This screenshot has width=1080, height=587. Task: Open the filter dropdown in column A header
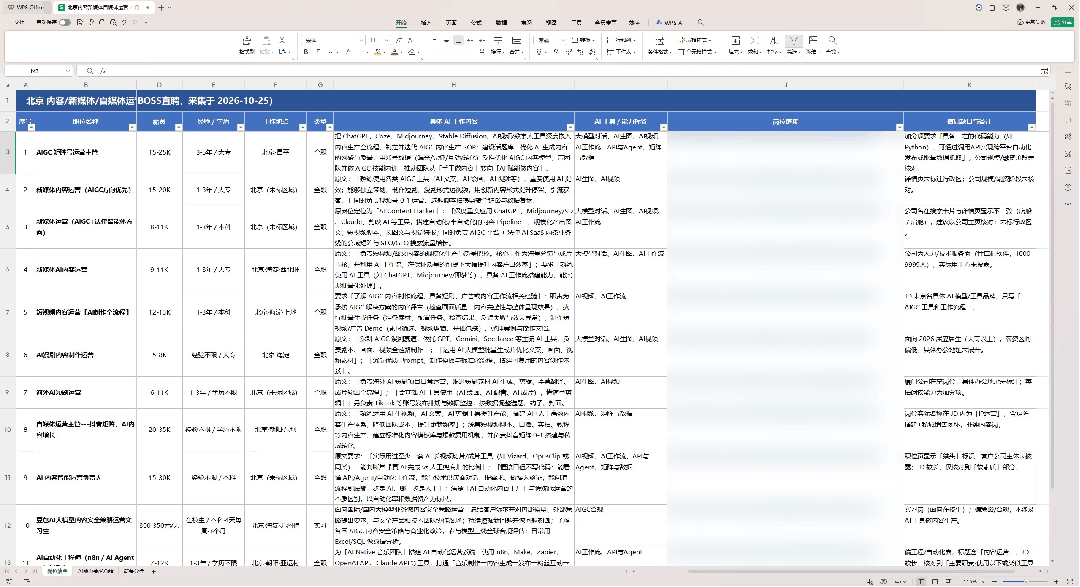31,127
